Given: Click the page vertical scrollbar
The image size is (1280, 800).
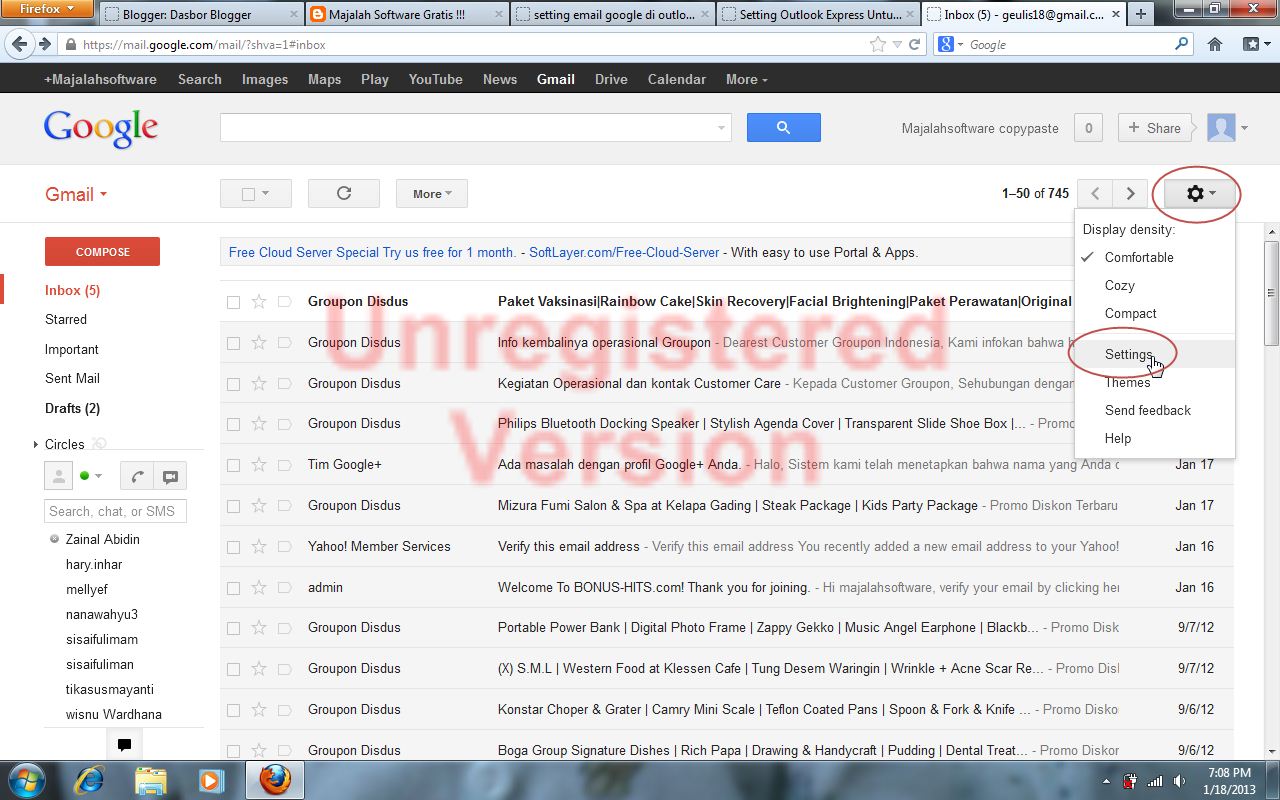Looking at the screenshot, I should (1271, 295).
